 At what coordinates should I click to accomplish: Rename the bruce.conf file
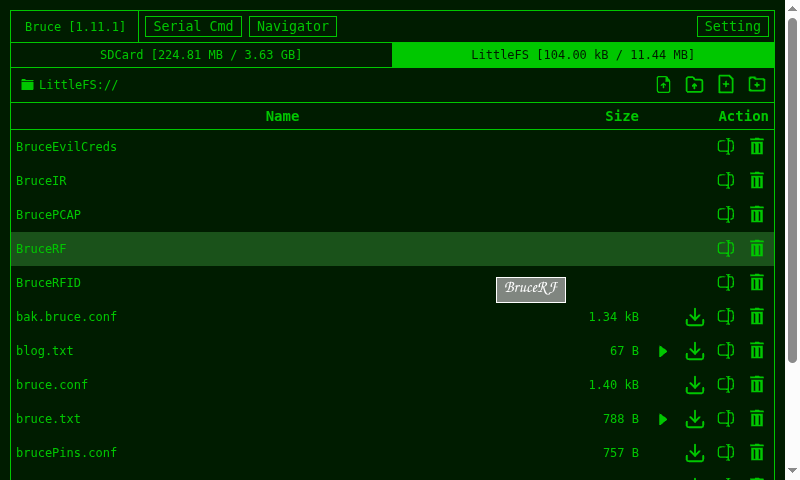(726, 385)
